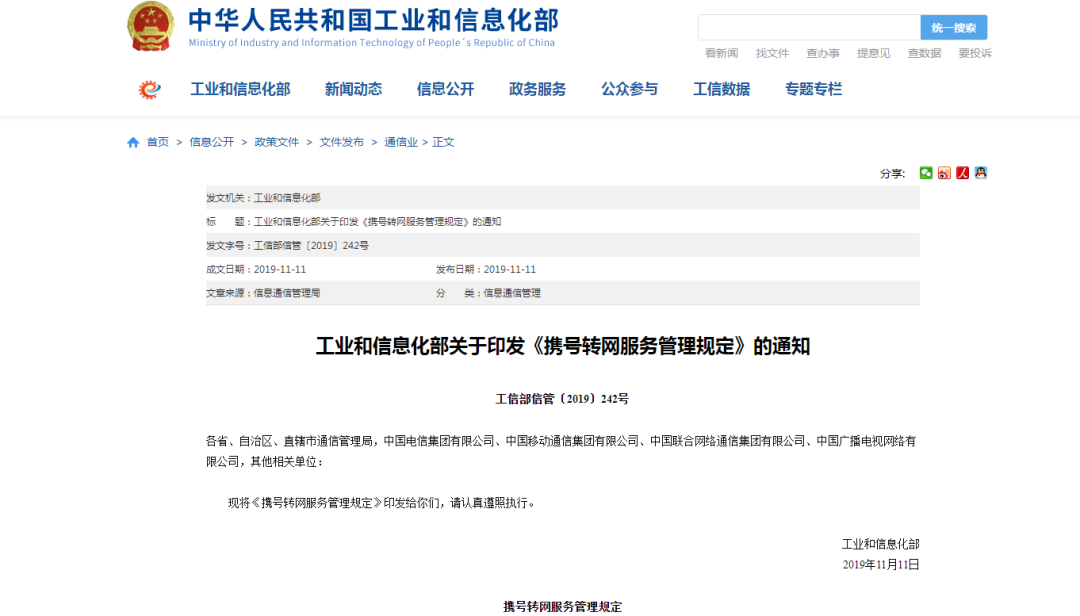Click the home icon in the breadcrumb
1080x616 pixels.
[x=131, y=142]
